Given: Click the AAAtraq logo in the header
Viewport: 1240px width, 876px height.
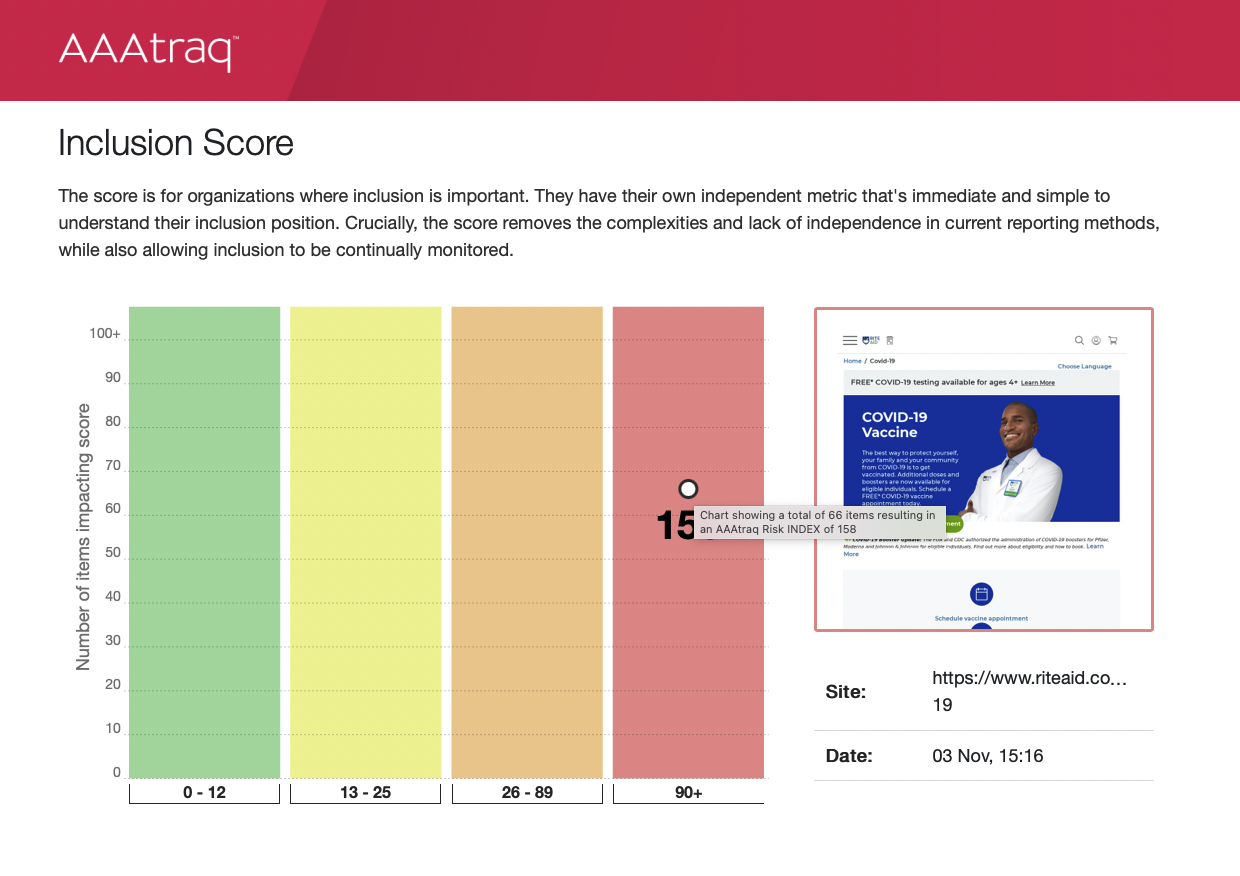Looking at the screenshot, I should pyautogui.click(x=146, y=50).
